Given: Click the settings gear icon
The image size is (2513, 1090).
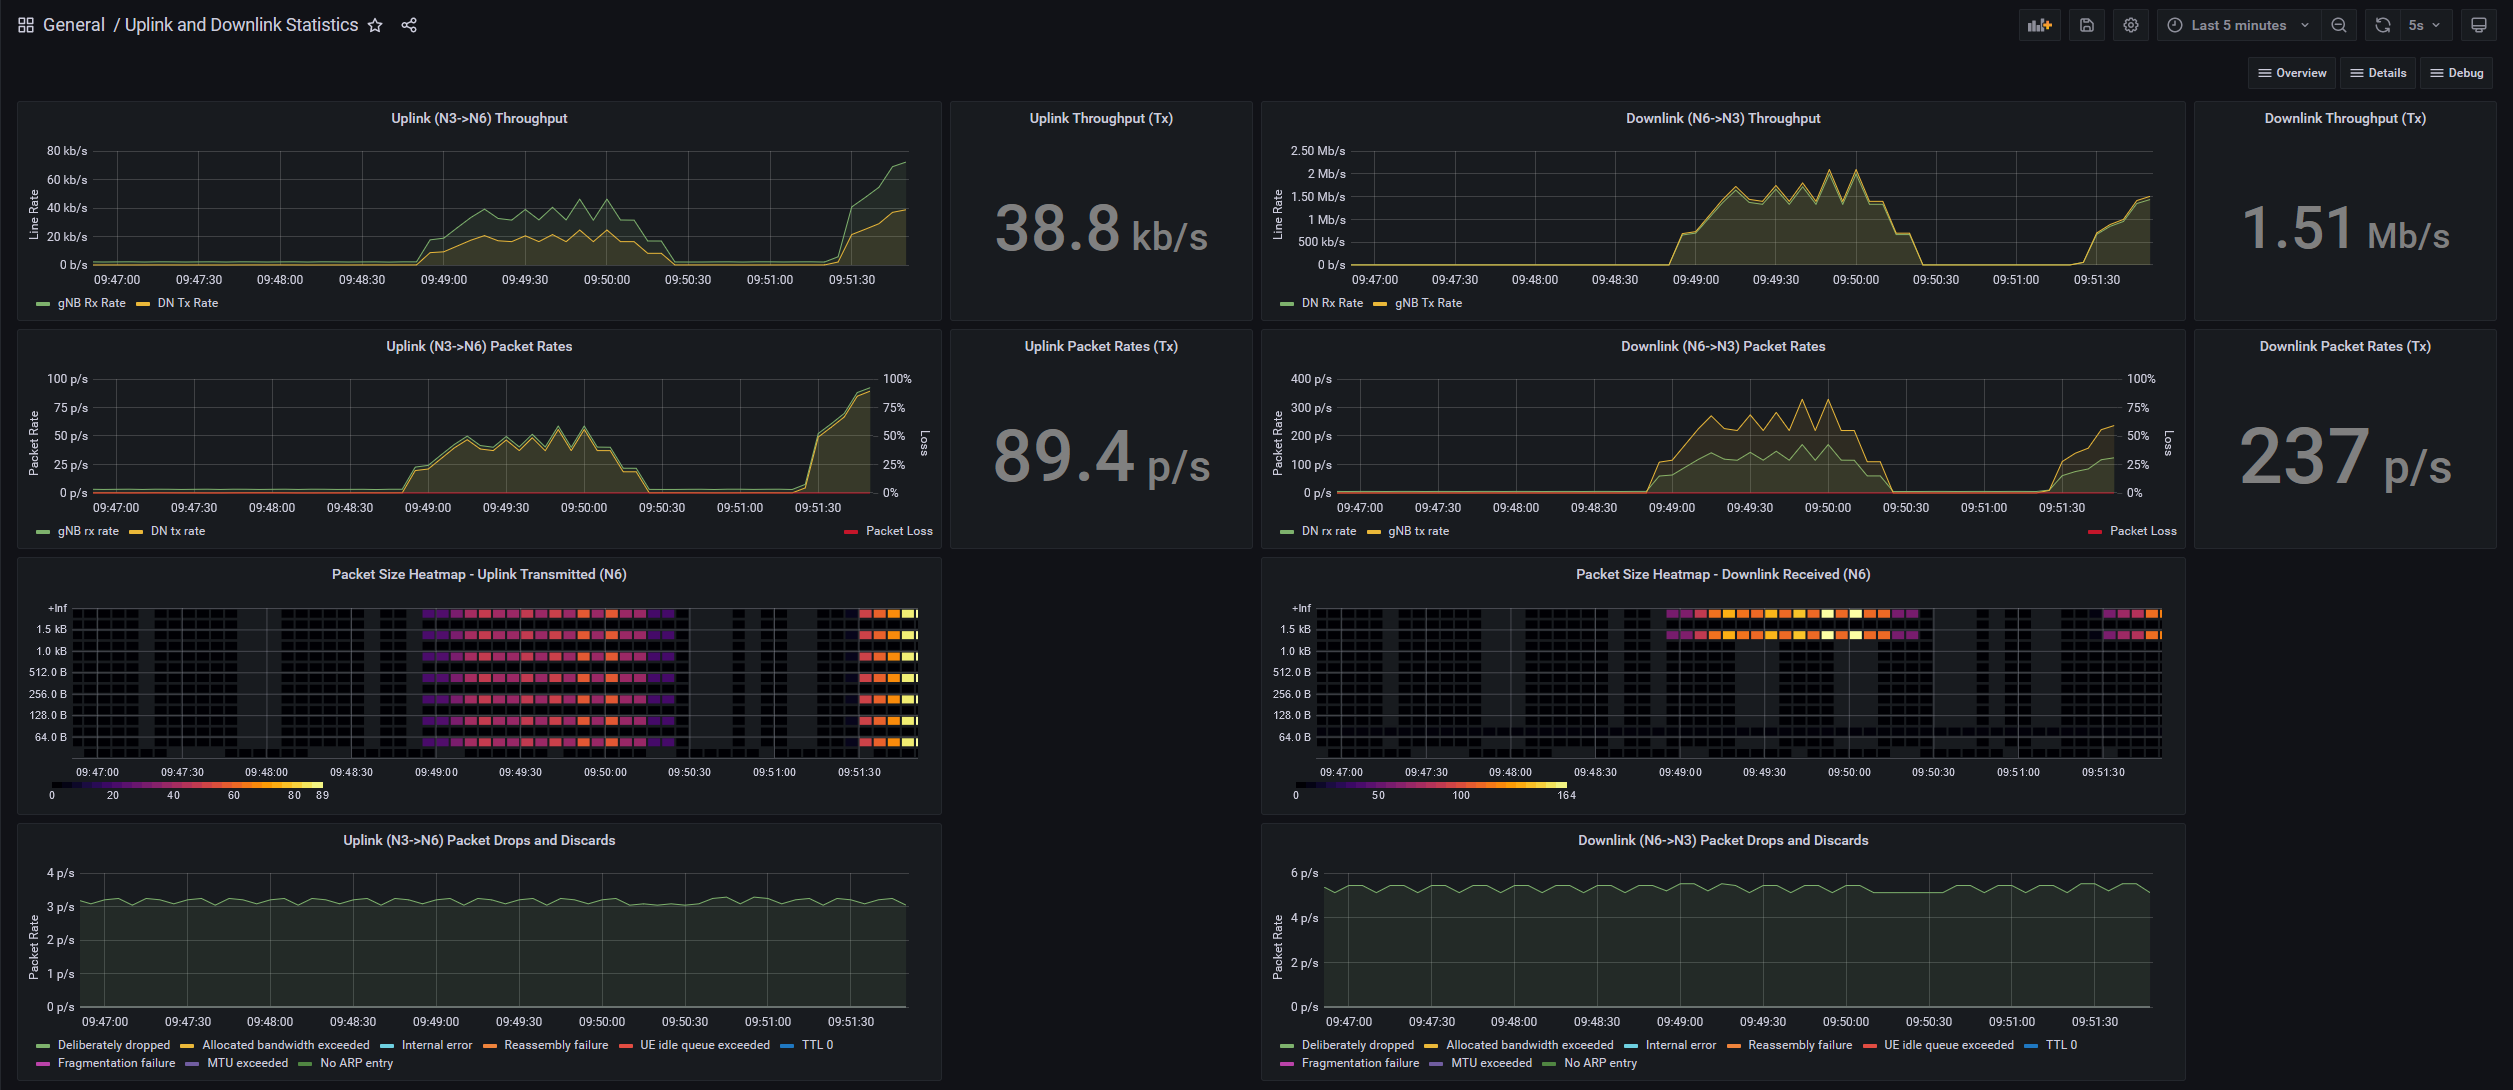Looking at the screenshot, I should 2132,26.
